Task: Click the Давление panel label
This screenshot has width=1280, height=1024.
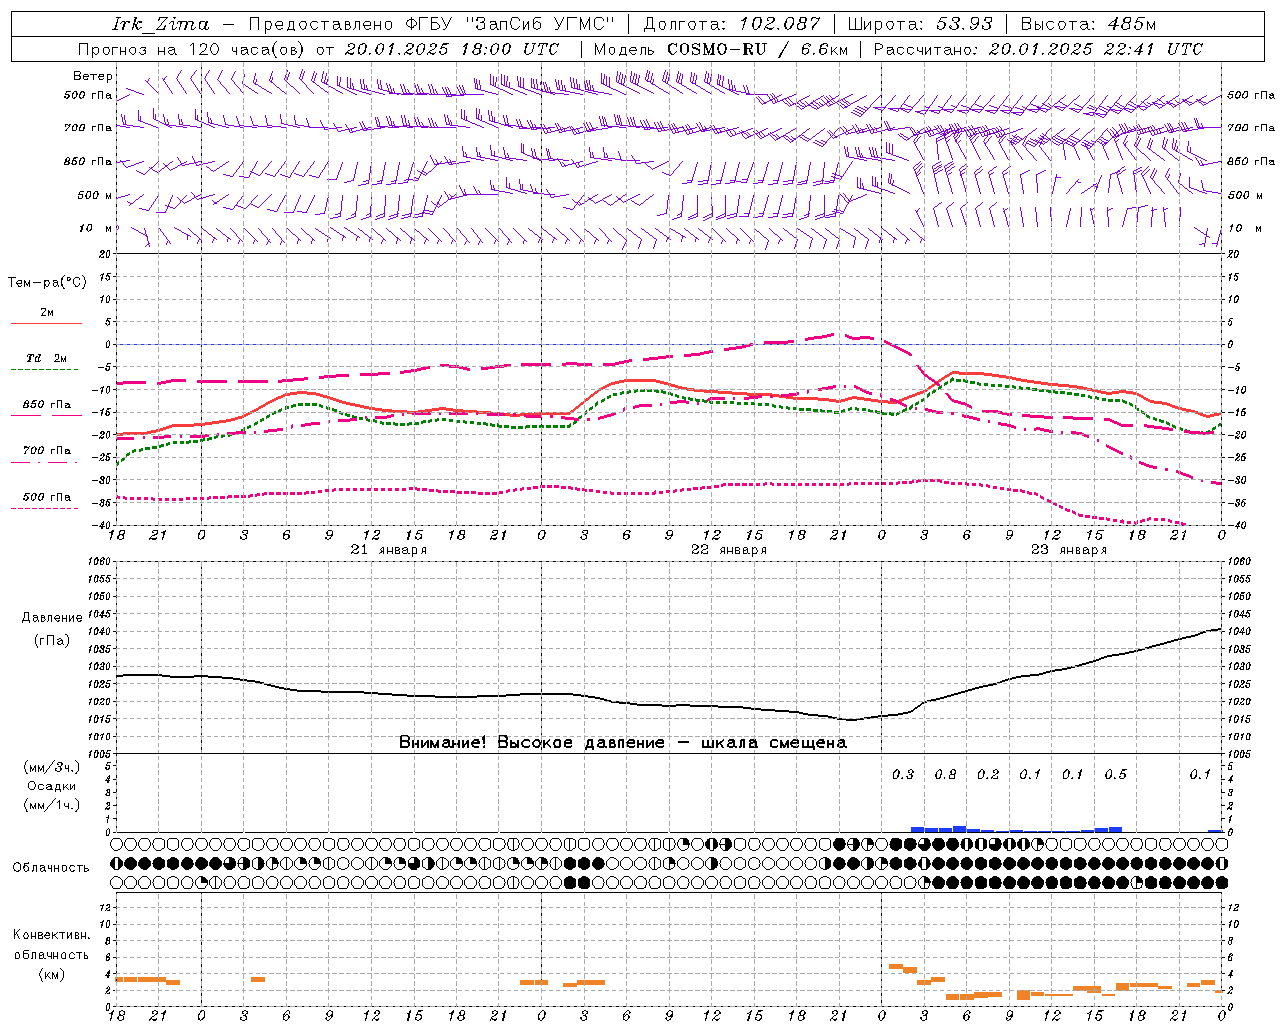Action: [52, 618]
